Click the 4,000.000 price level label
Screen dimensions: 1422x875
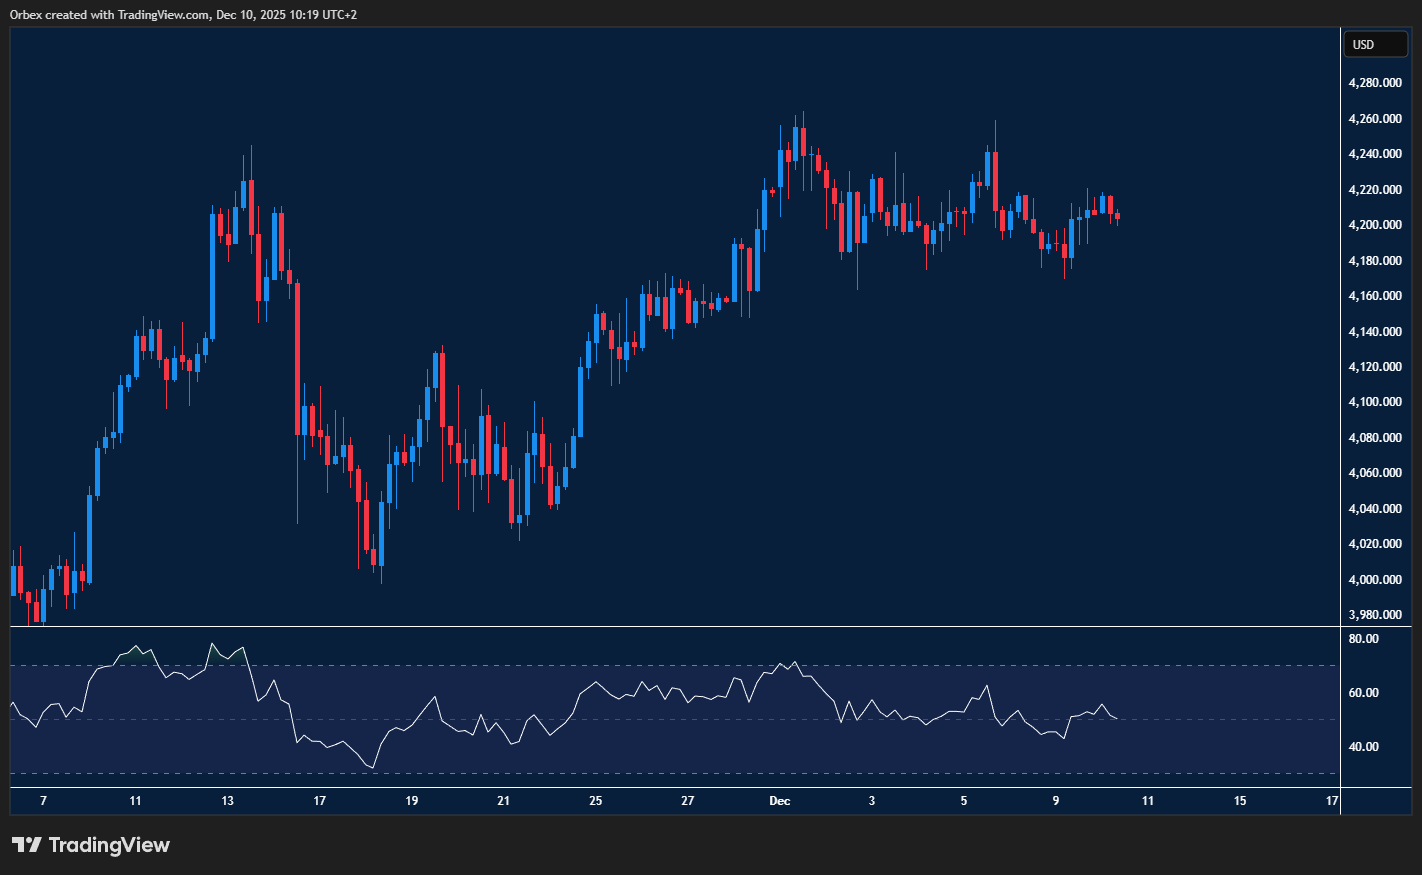click(1374, 580)
